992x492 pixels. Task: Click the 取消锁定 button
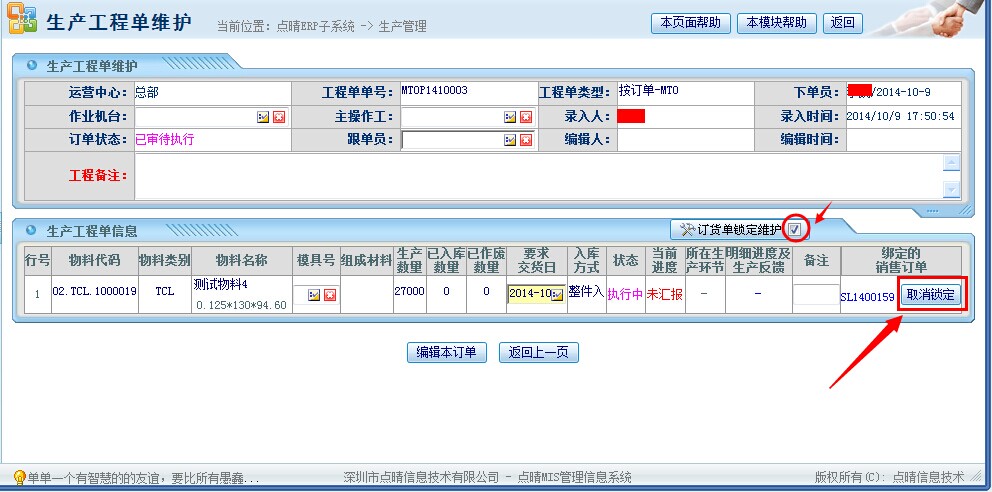tap(931, 295)
